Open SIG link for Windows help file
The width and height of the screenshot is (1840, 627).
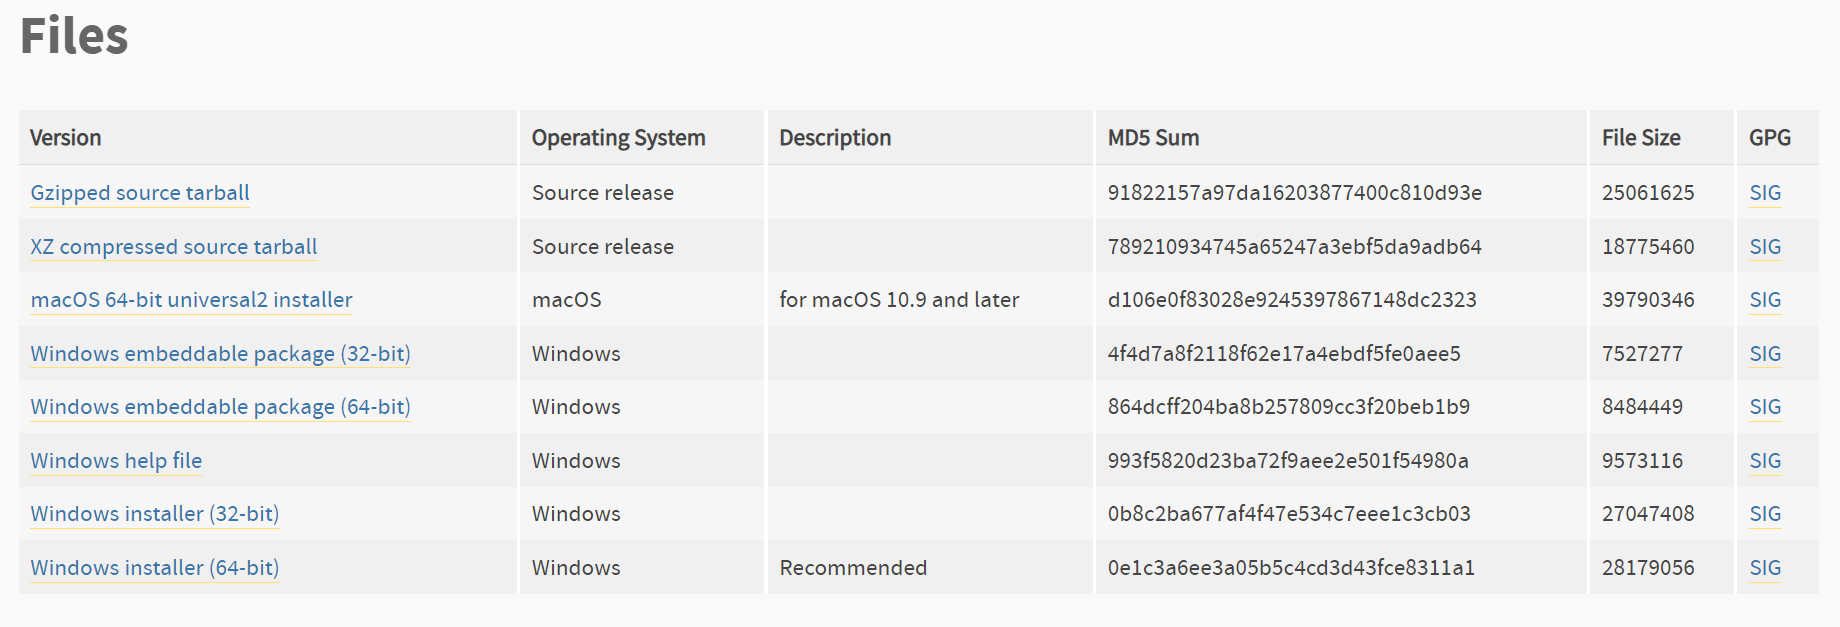coord(1765,461)
